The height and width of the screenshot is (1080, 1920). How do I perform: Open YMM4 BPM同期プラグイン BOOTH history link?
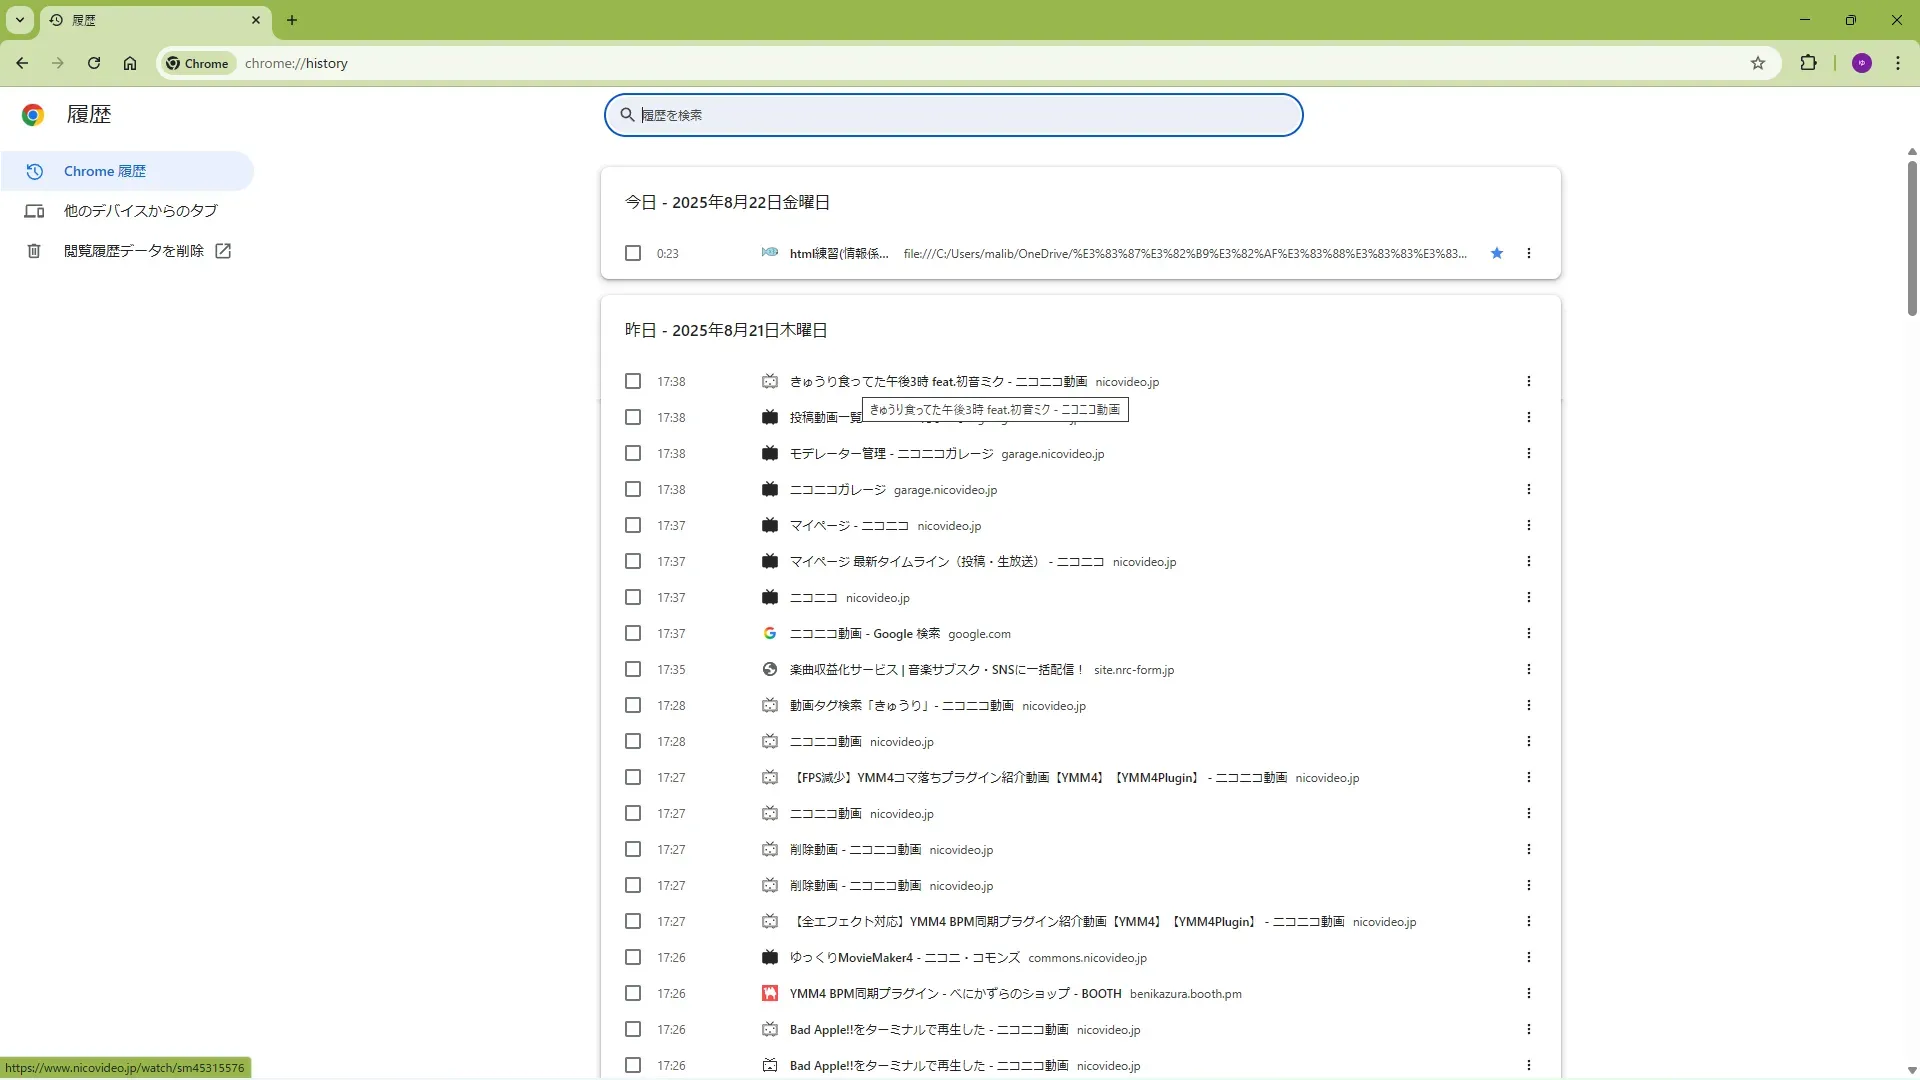(955, 993)
